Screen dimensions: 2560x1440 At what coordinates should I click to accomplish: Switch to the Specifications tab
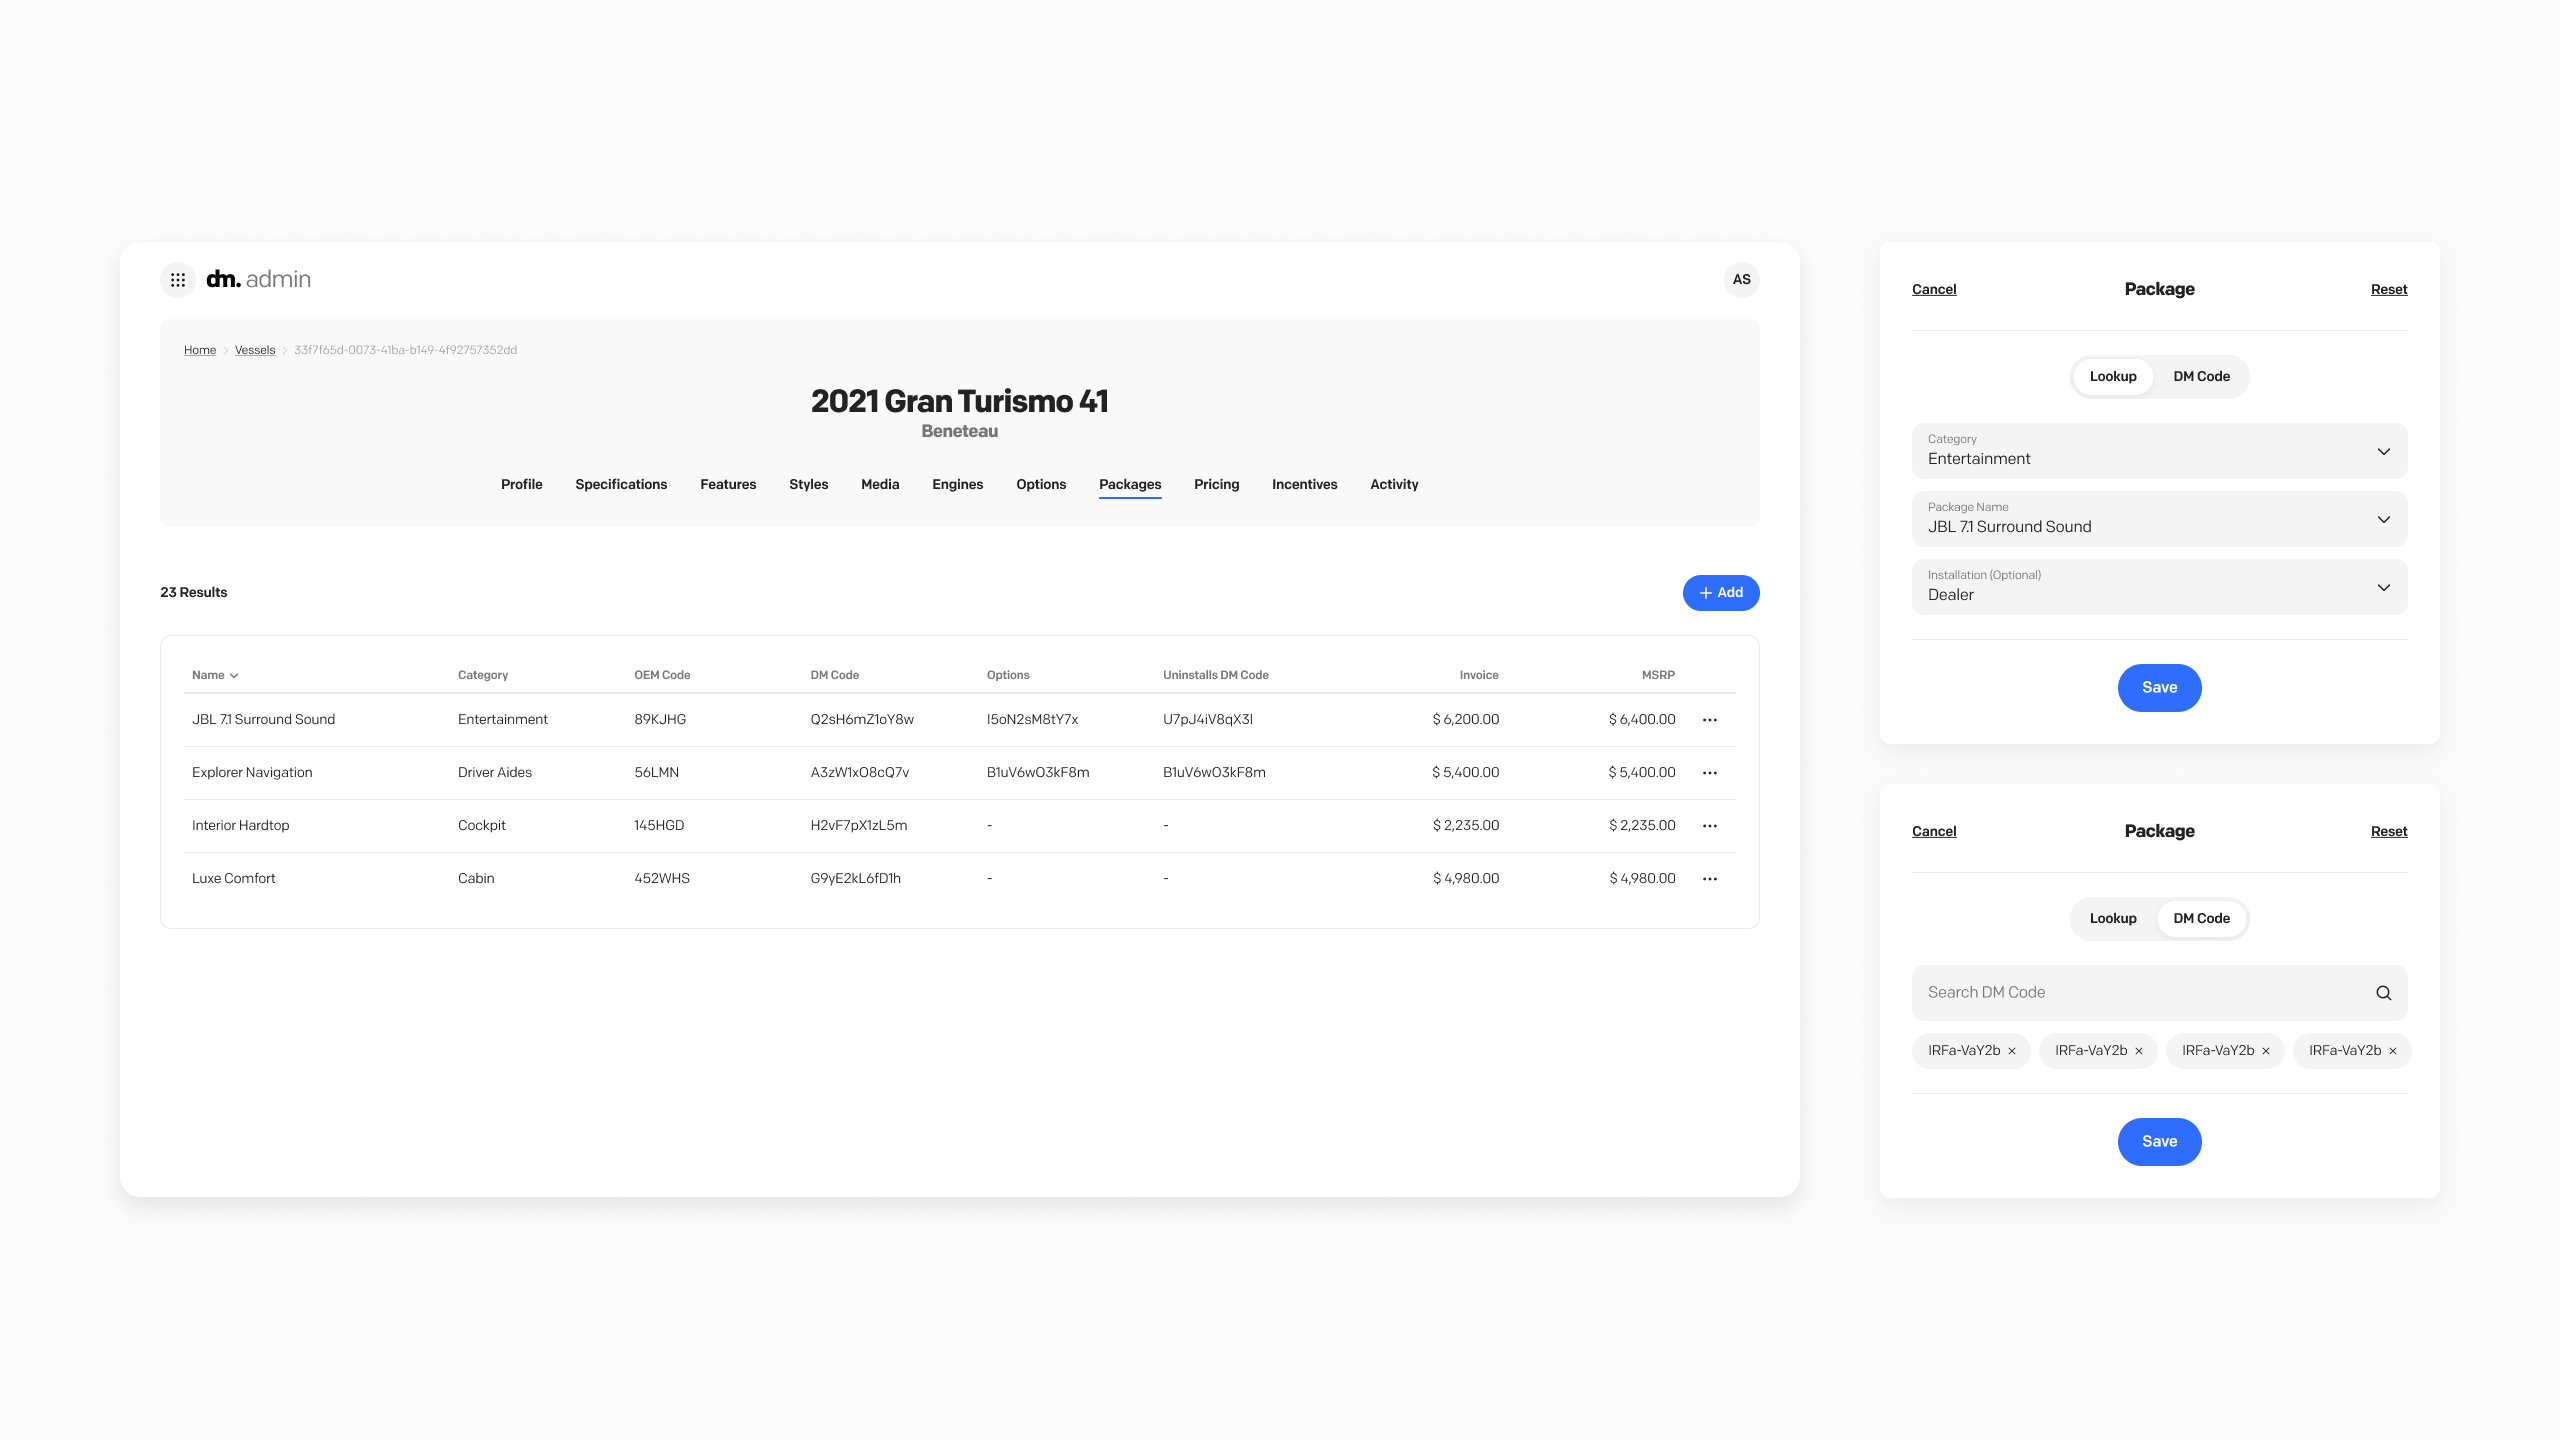coord(621,485)
